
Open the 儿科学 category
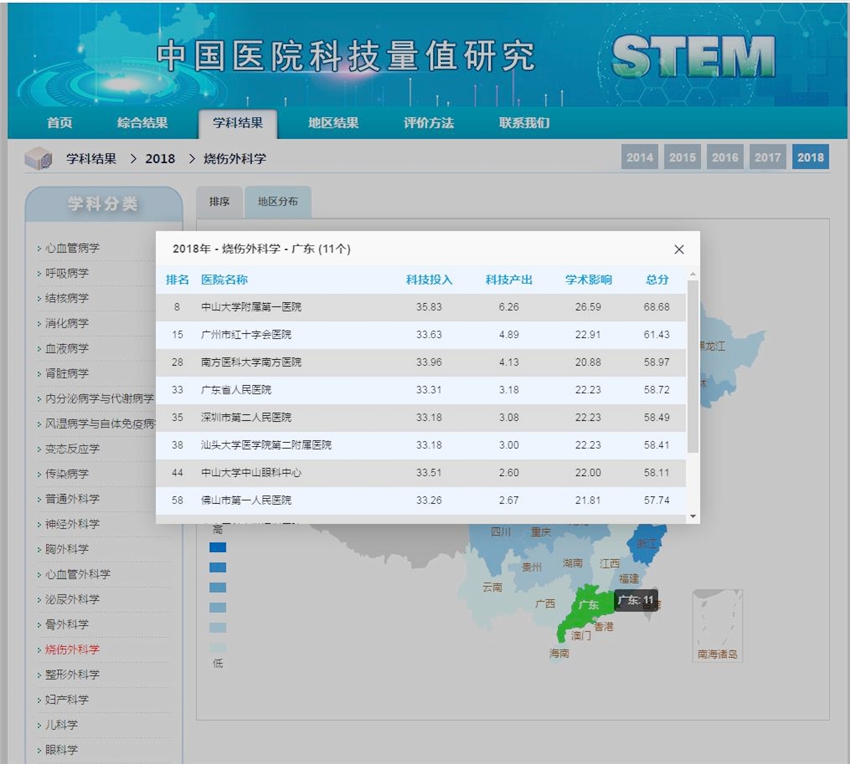(61, 725)
